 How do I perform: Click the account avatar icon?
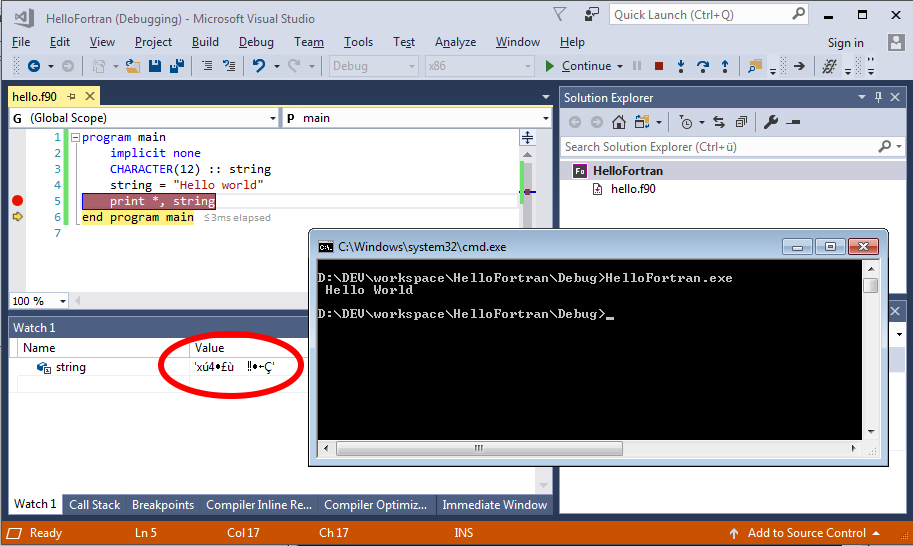pyautogui.click(x=896, y=42)
